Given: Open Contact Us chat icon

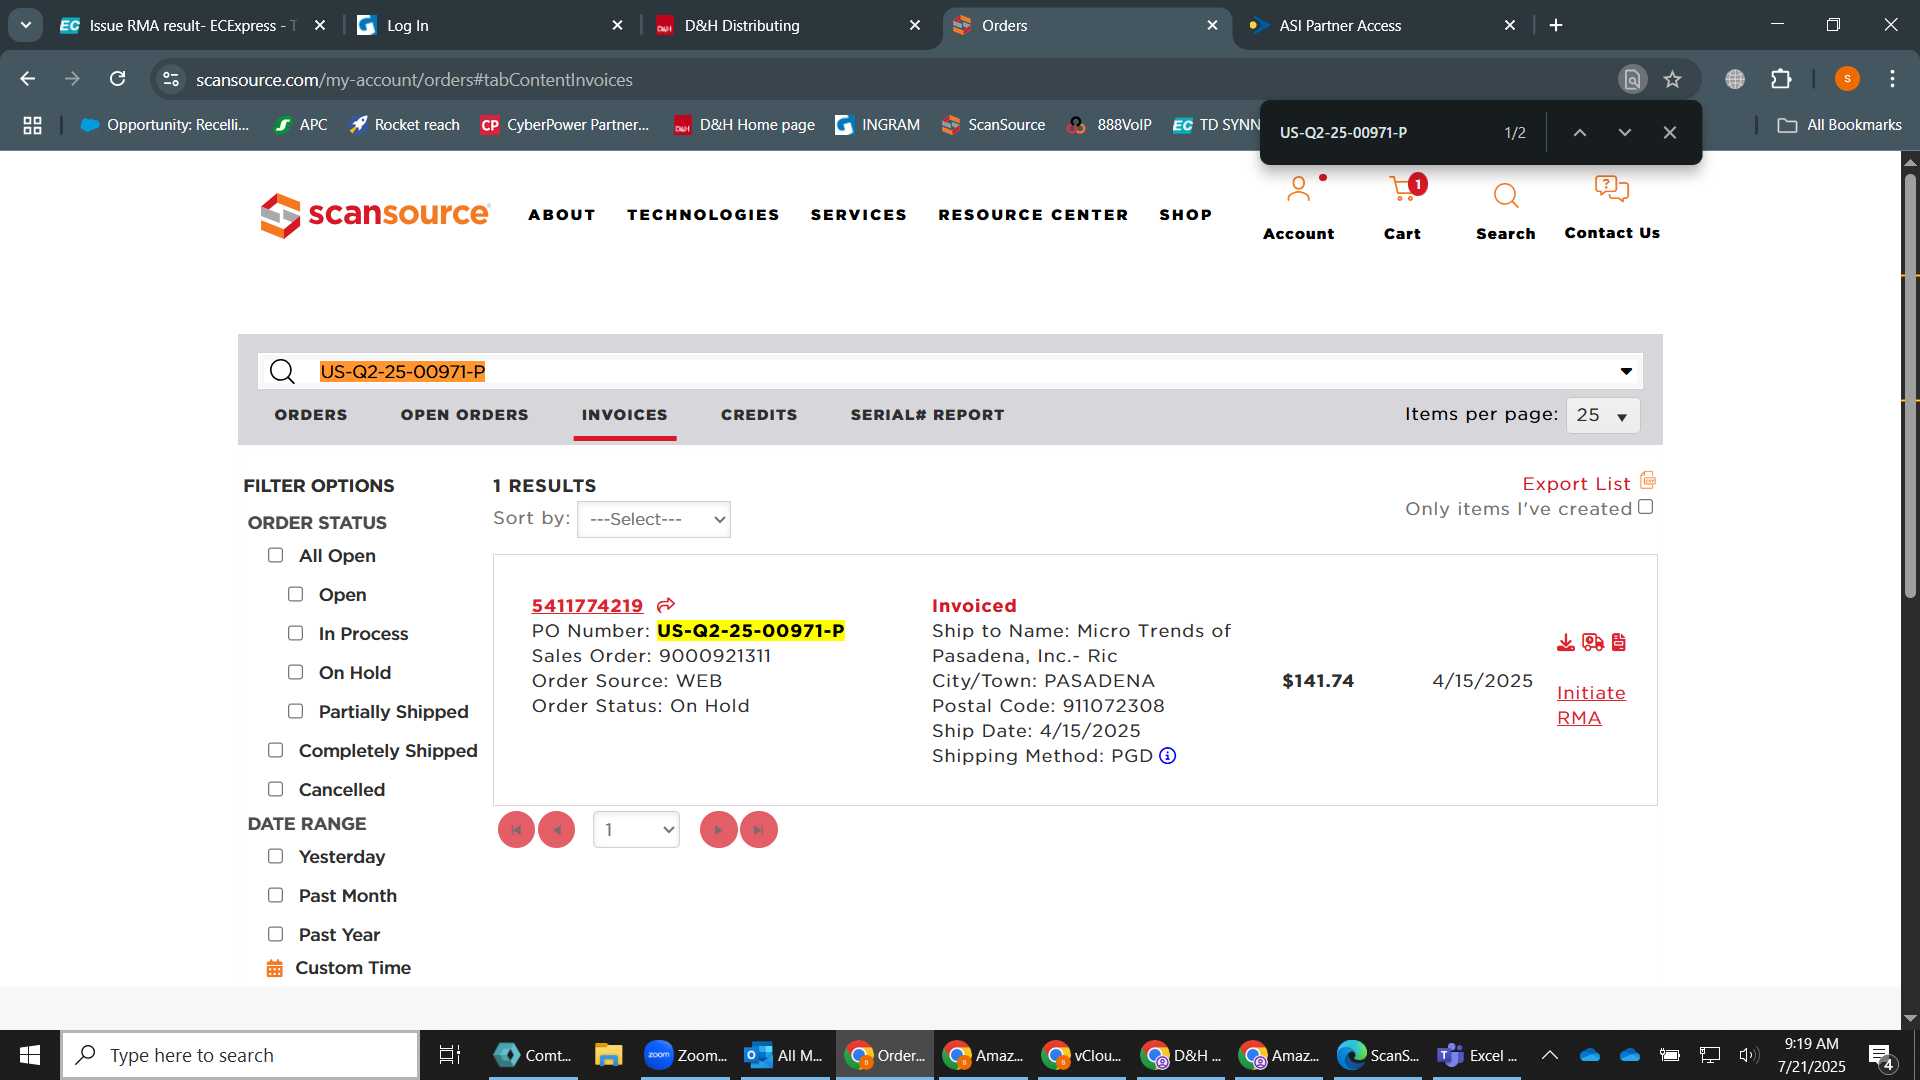Looking at the screenshot, I should pyautogui.click(x=1612, y=189).
